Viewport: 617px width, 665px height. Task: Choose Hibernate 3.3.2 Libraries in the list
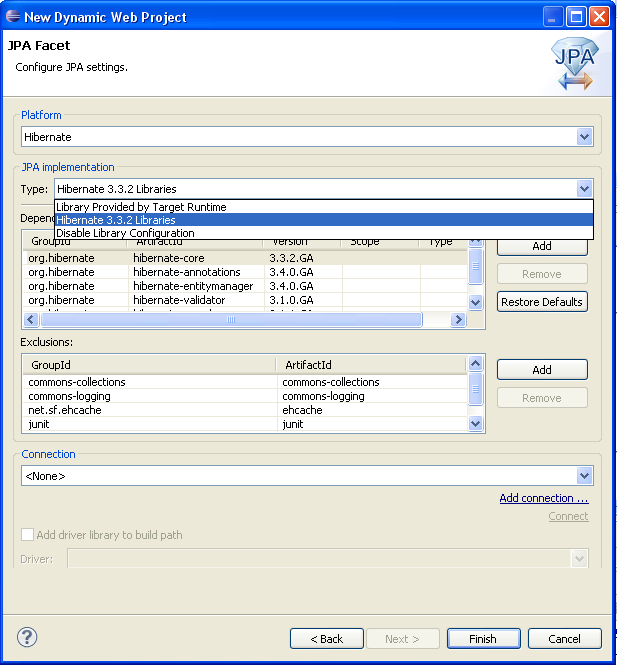coord(324,220)
